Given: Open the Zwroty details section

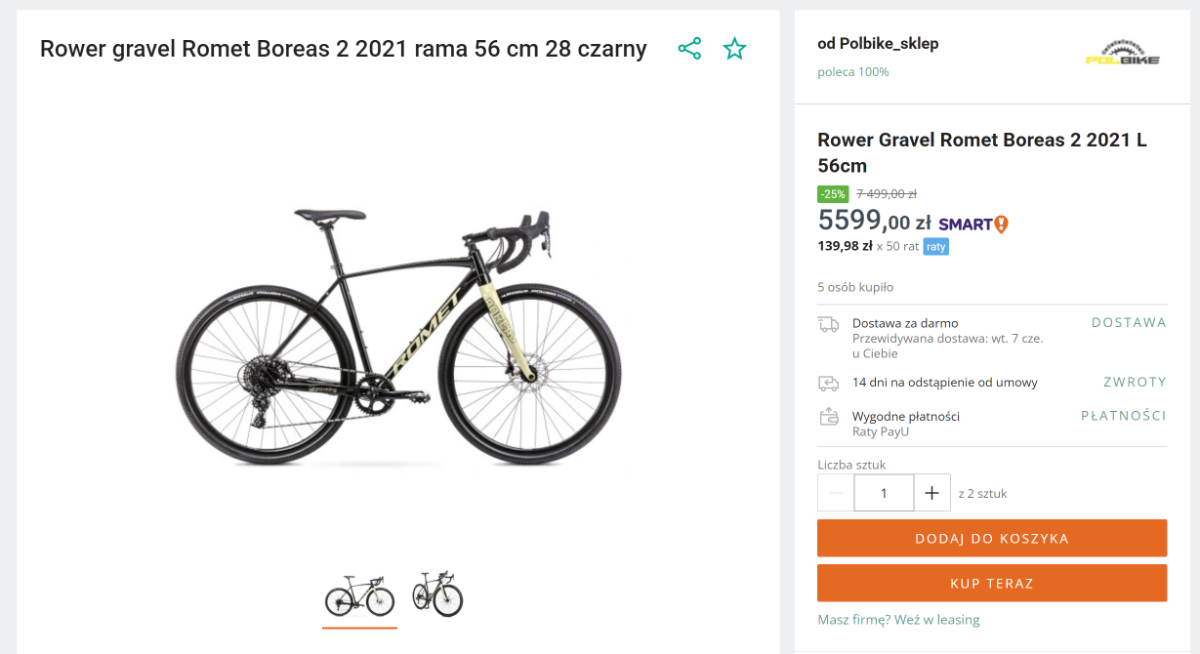Looking at the screenshot, I should pyautogui.click(x=1134, y=382).
